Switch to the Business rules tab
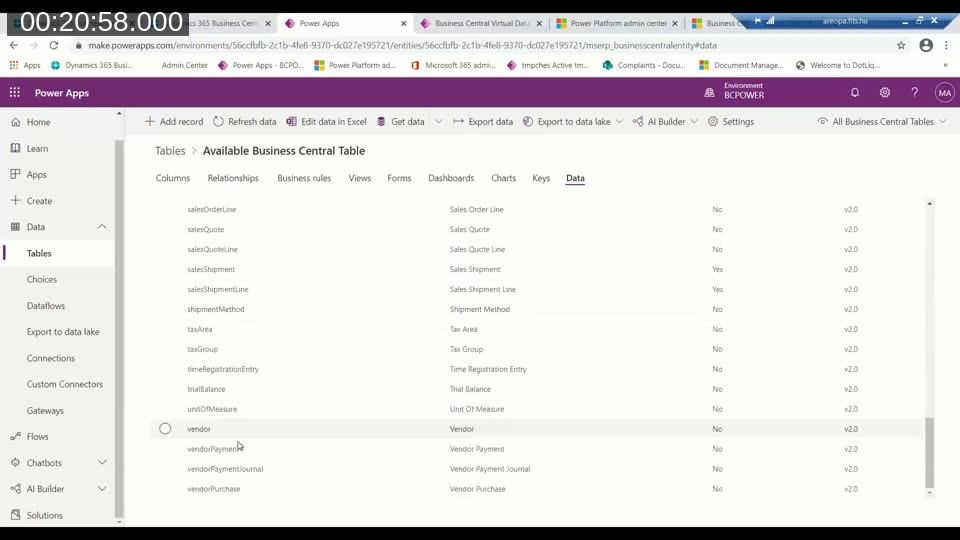The image size is (960, 540). coord(304,178)
